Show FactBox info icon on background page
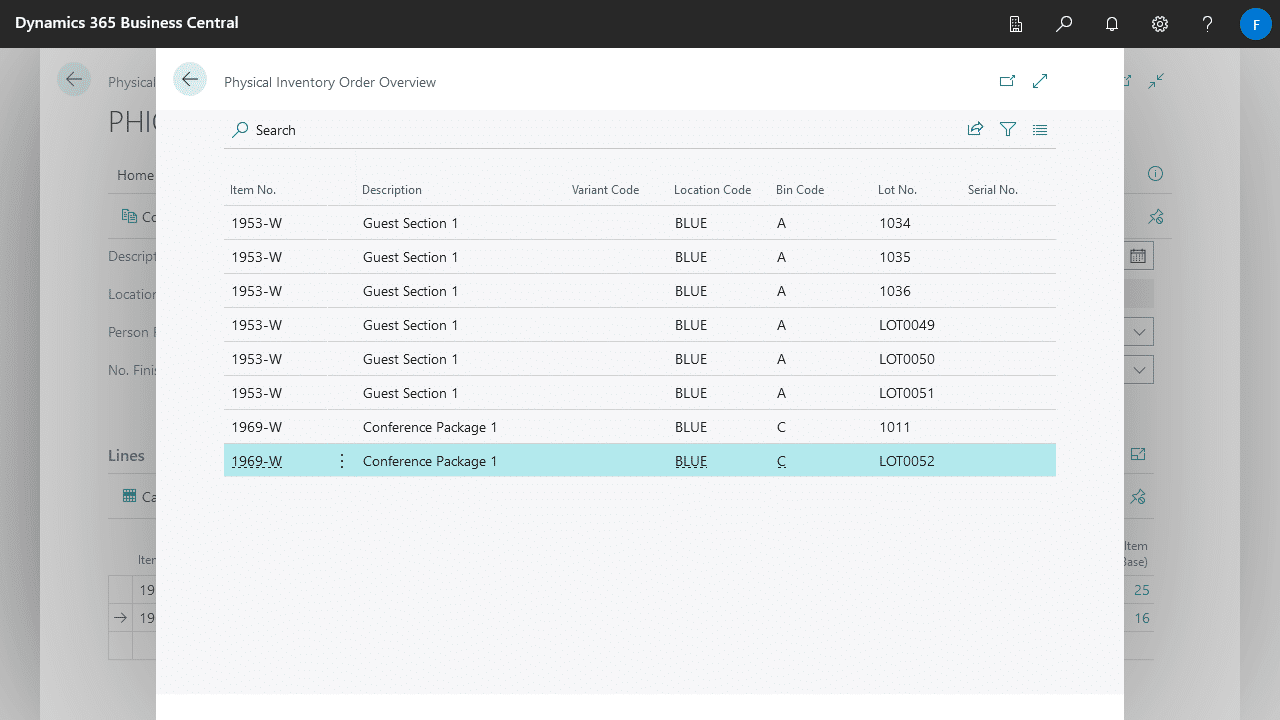Viewport: 1280px width, 720px height. pyautogui.click(x=1155, y=174)
